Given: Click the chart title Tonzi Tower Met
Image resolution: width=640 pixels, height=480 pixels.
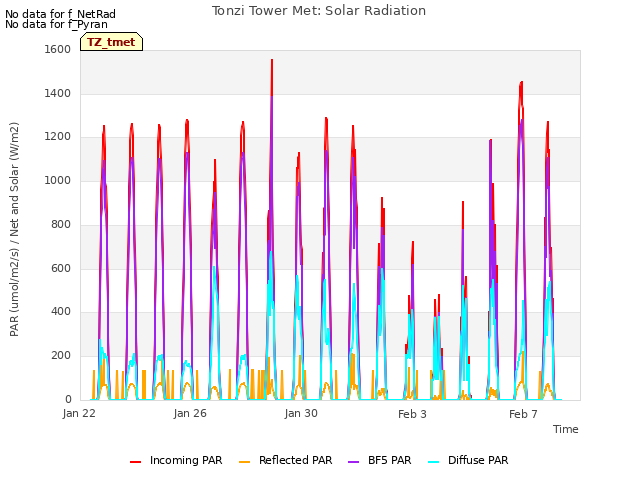Looking at the screenshot, I should pos(319,11).
